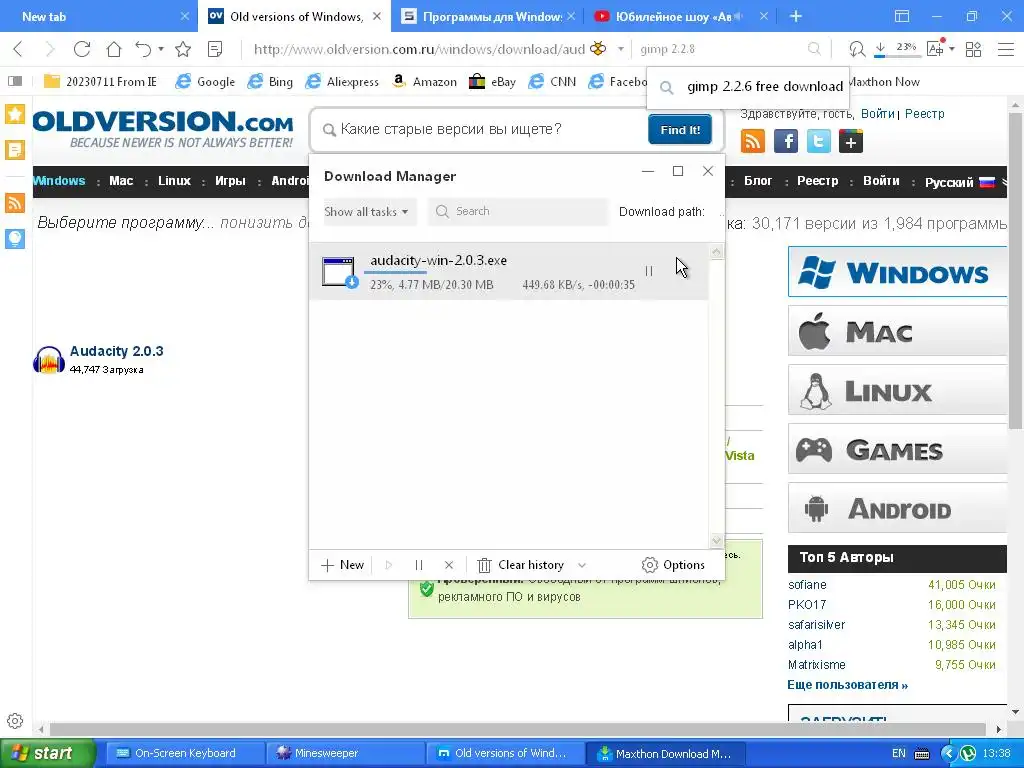Open the Linux menu in site navigation
Image resolution: width=1024 pixels, height=768 pixels.
(174, 181)
